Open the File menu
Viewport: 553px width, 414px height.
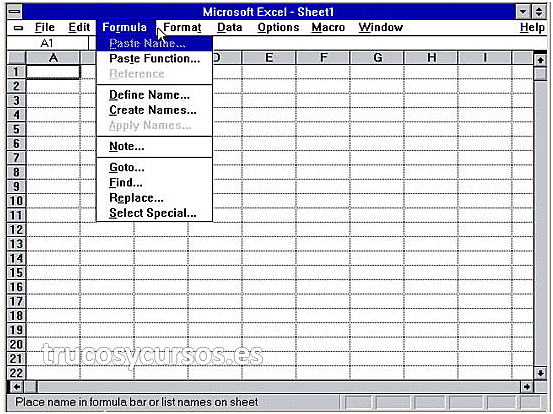tap(45, 28)
